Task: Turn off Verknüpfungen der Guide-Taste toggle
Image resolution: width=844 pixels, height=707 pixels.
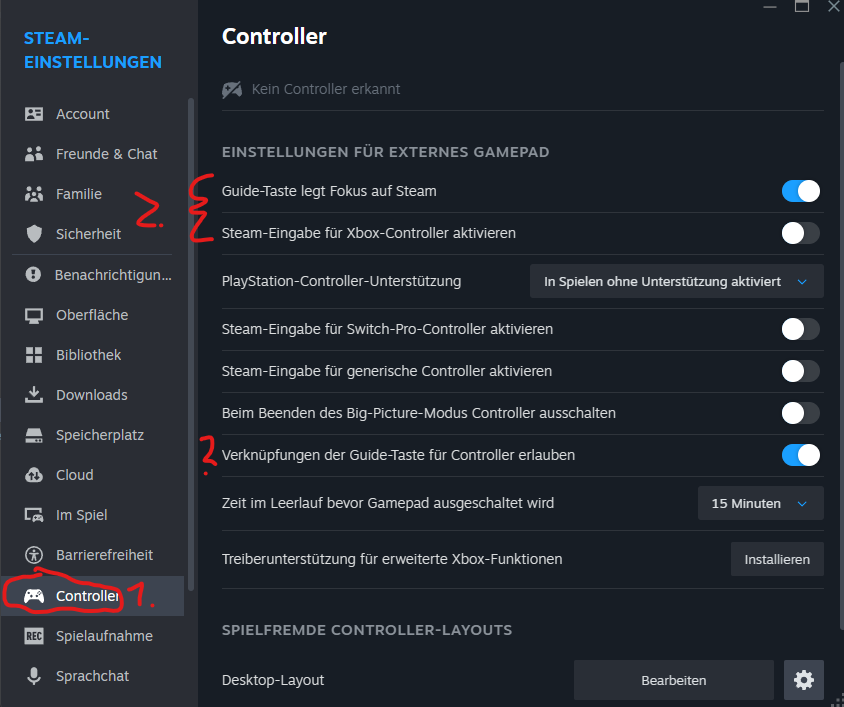Action: (x=801, y=455)
